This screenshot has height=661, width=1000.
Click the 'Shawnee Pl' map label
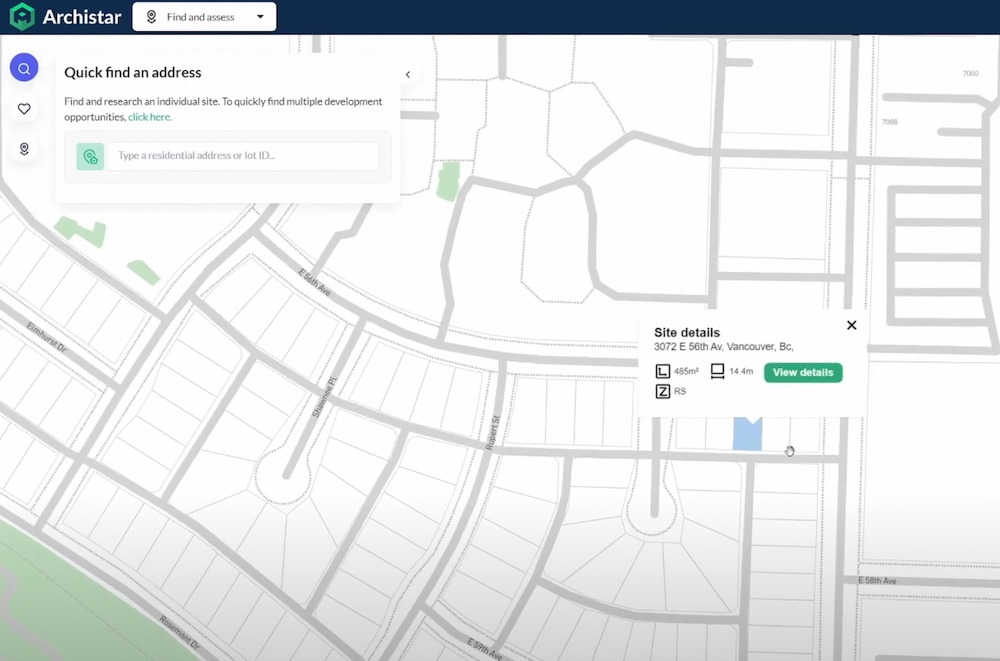click(x=324, y=397)
